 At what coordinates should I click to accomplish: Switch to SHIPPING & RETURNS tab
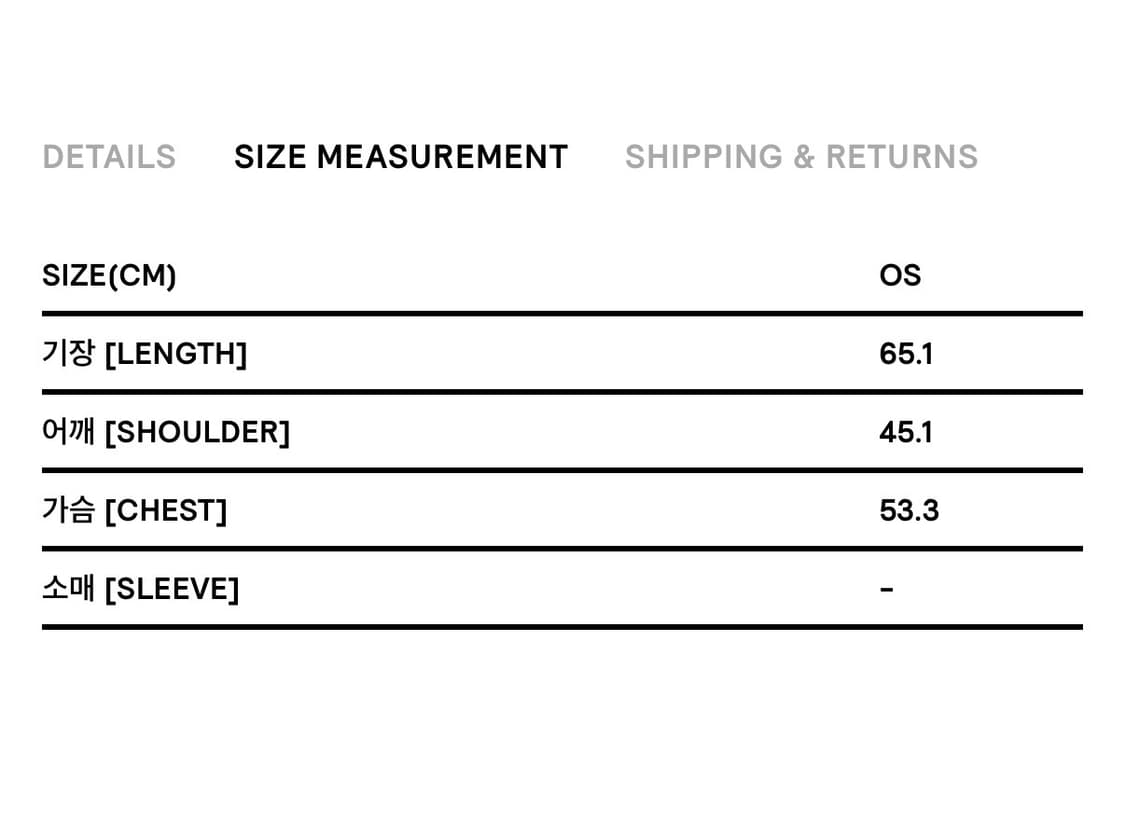801,157
